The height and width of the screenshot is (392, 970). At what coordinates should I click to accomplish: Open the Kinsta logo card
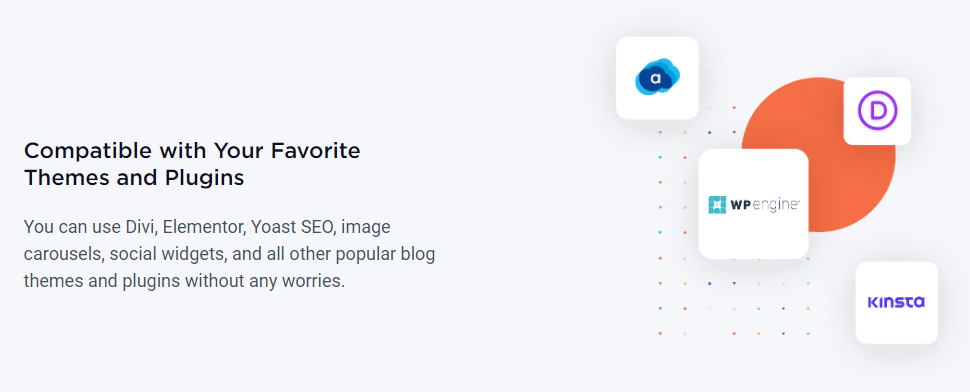(896, 302)
